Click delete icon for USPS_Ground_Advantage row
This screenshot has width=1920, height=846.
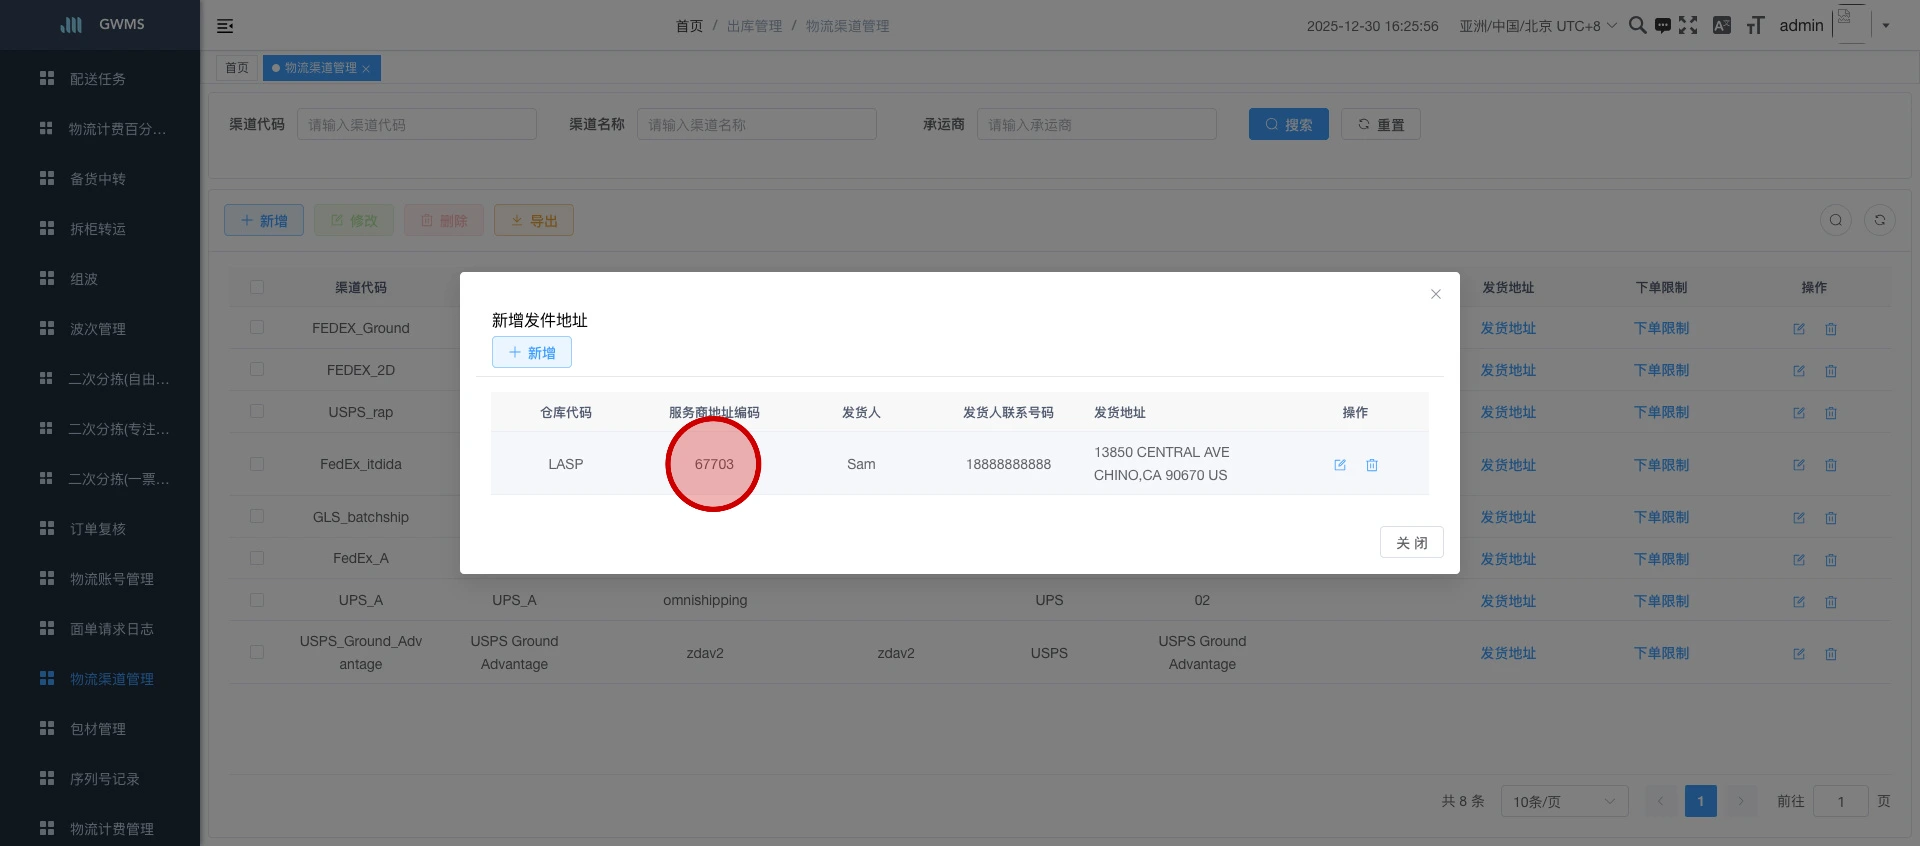point(1831,654)
